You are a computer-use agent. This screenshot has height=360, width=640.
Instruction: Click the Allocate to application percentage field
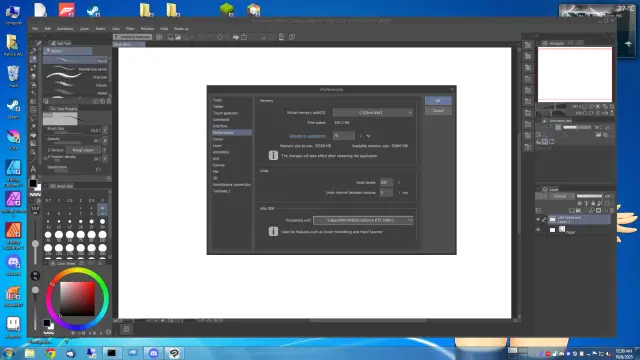click(343, 136)
